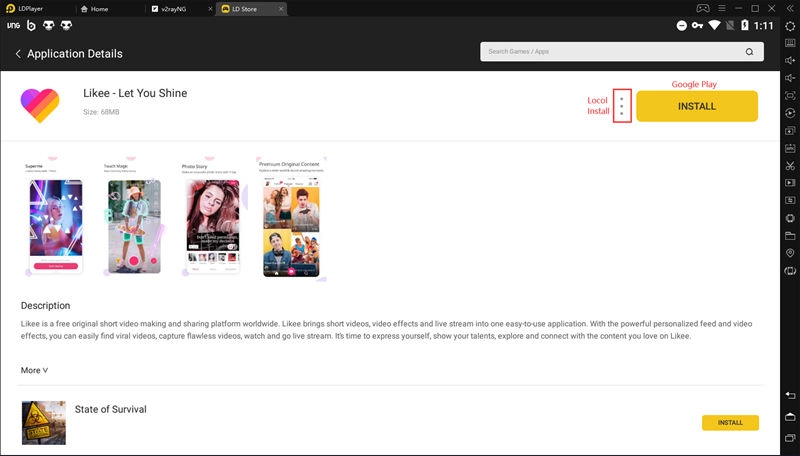The height and width of the screenshot is (456, 800).
Task: Install State of Survival
Action: [x=730, y=422]
